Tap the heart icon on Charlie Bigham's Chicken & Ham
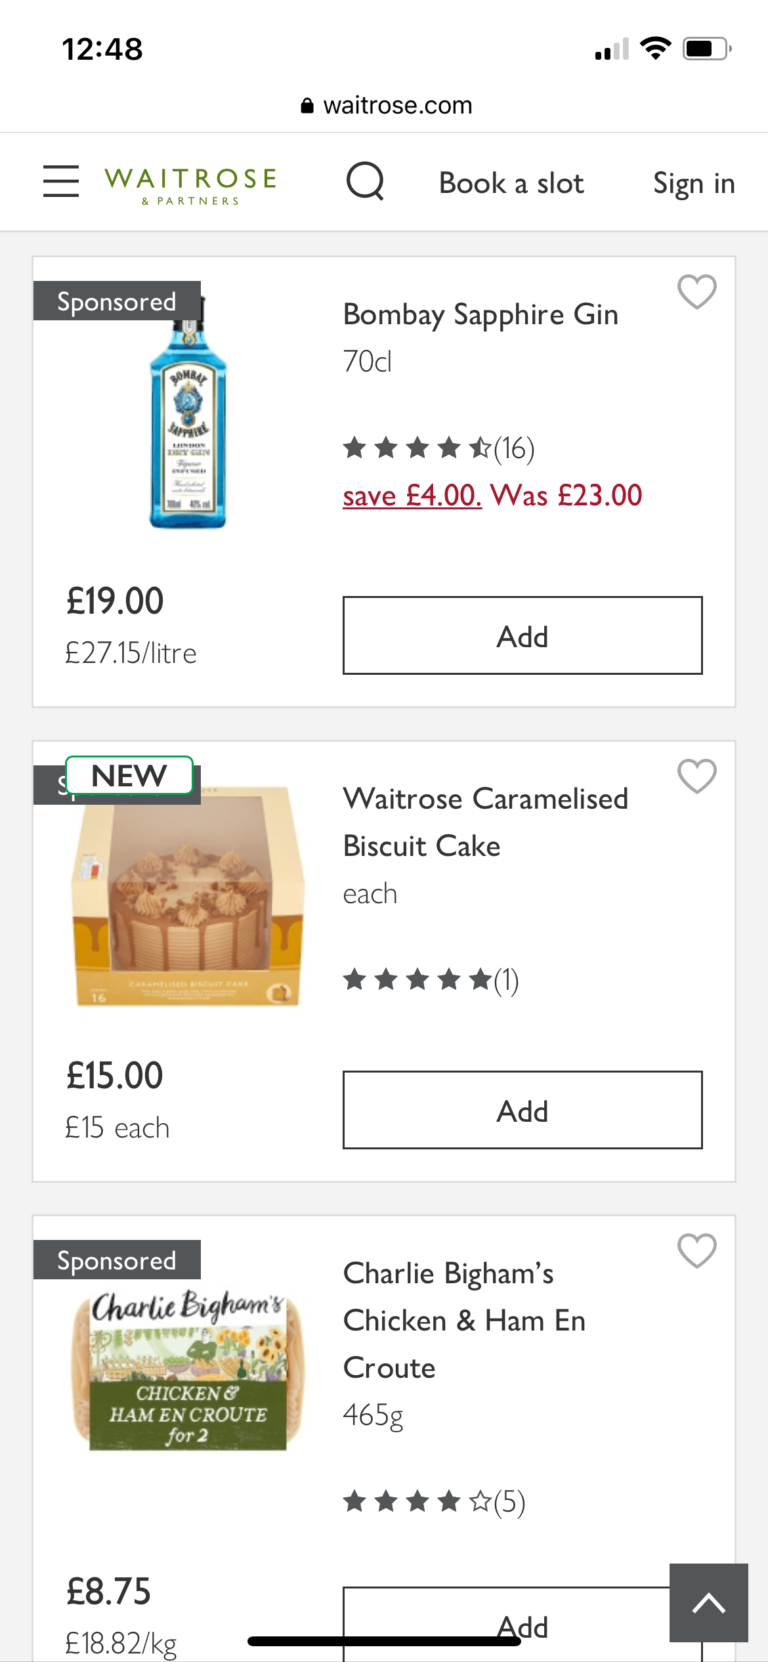Viewport: 768px width, 1662px height. tap(697, 1251)
